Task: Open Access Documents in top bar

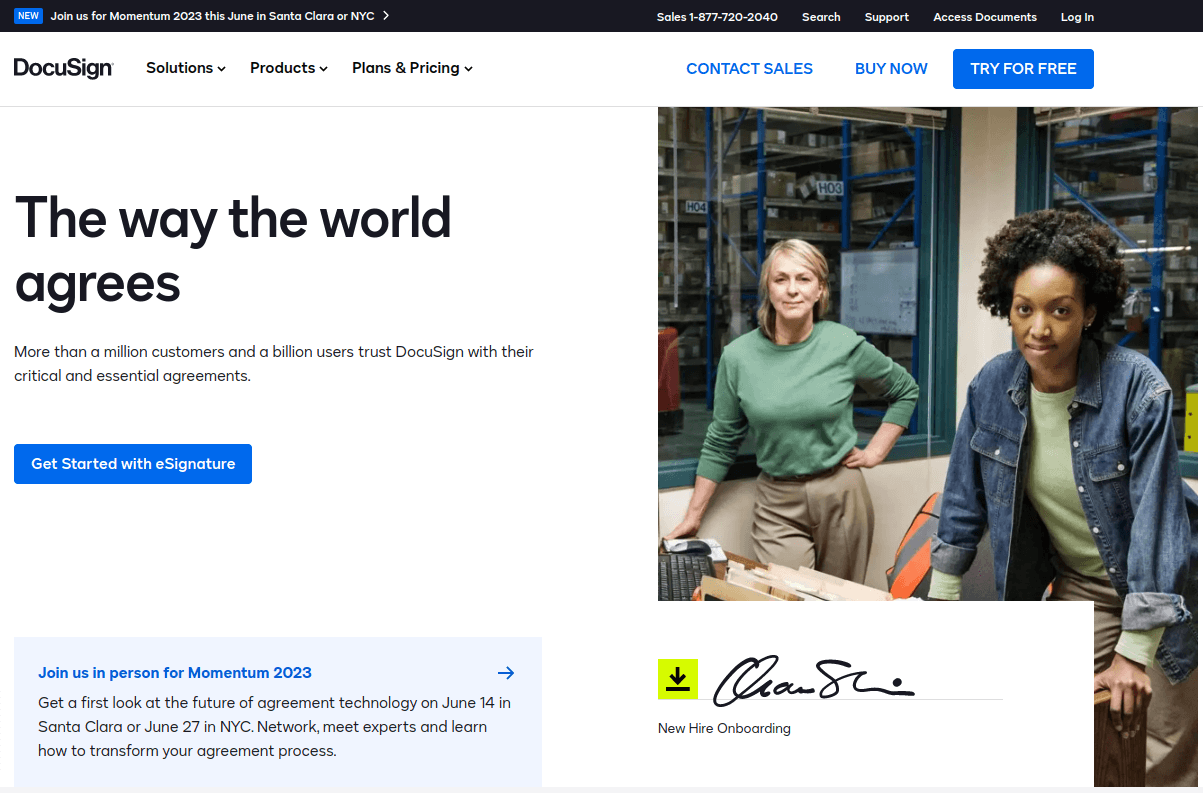Action: coord(985,17)
